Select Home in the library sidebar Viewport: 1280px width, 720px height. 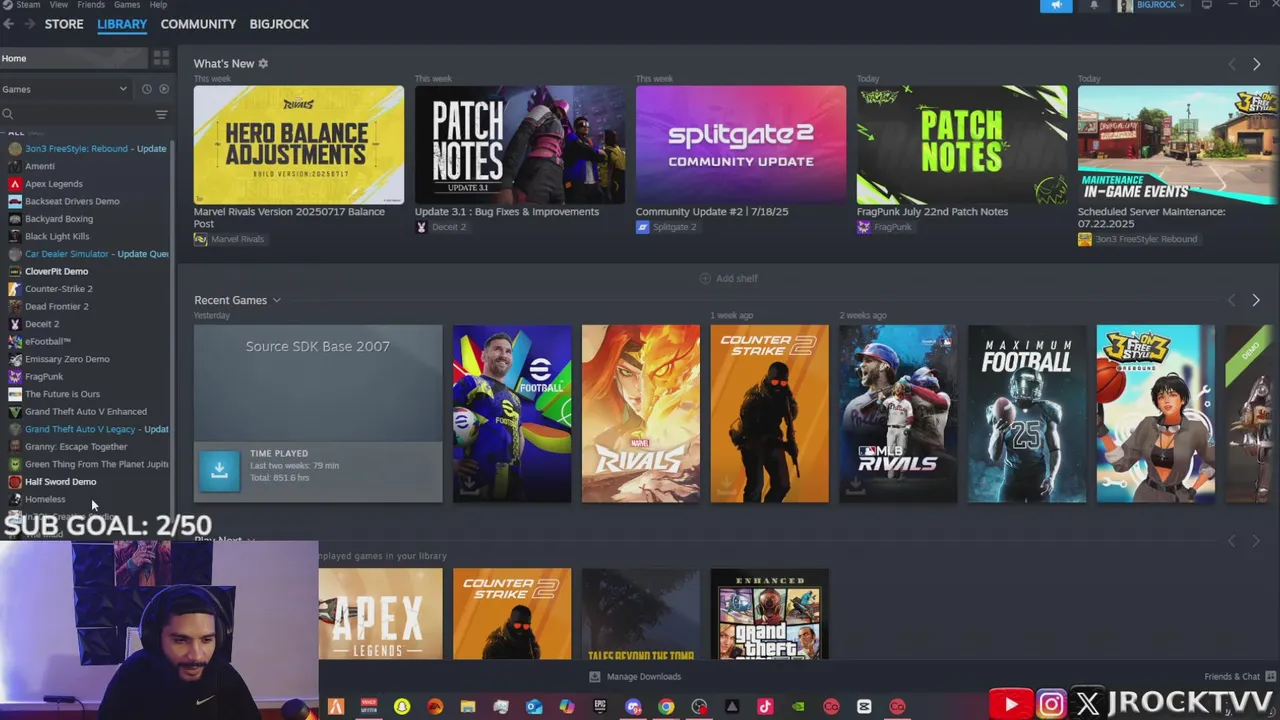tap(75, 58)
